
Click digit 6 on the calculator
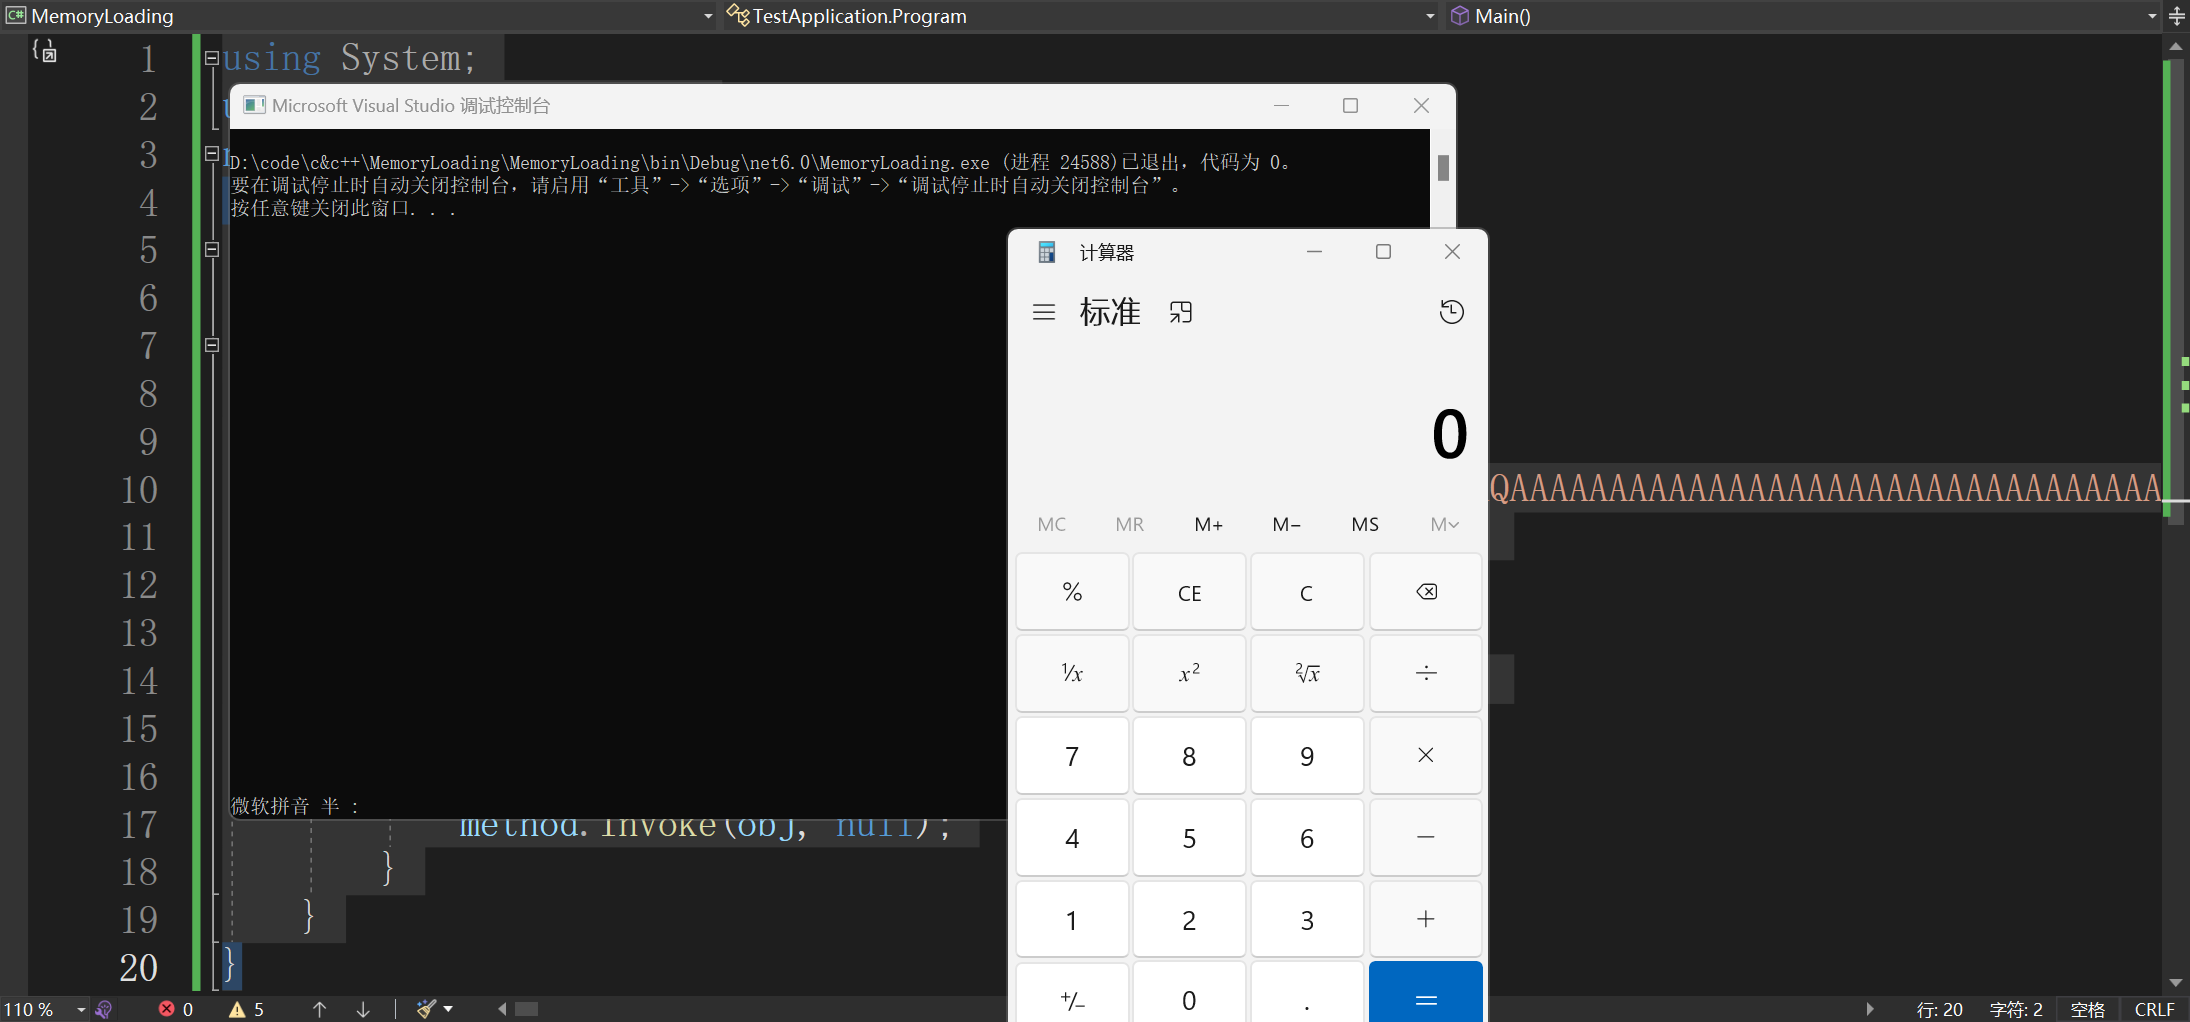pyautogui.click(x=1307, y=838)
